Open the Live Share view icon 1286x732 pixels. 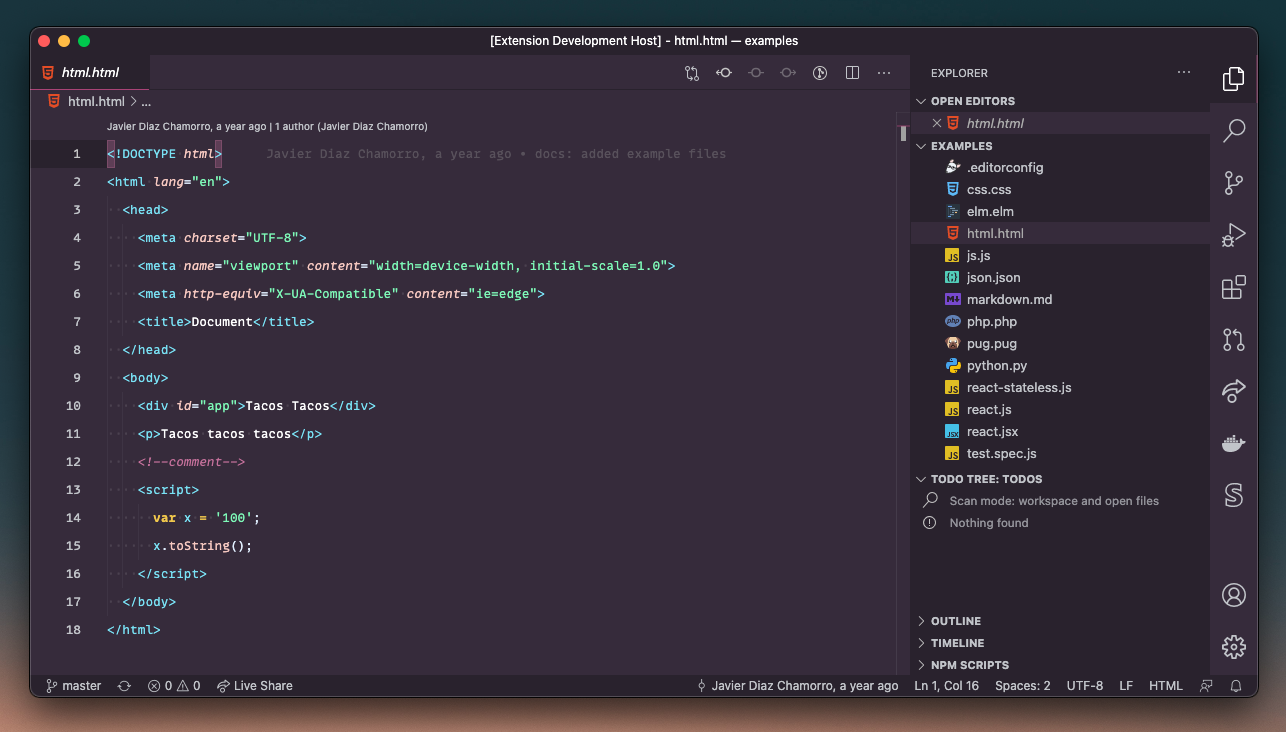click(x=1234, y=391)
